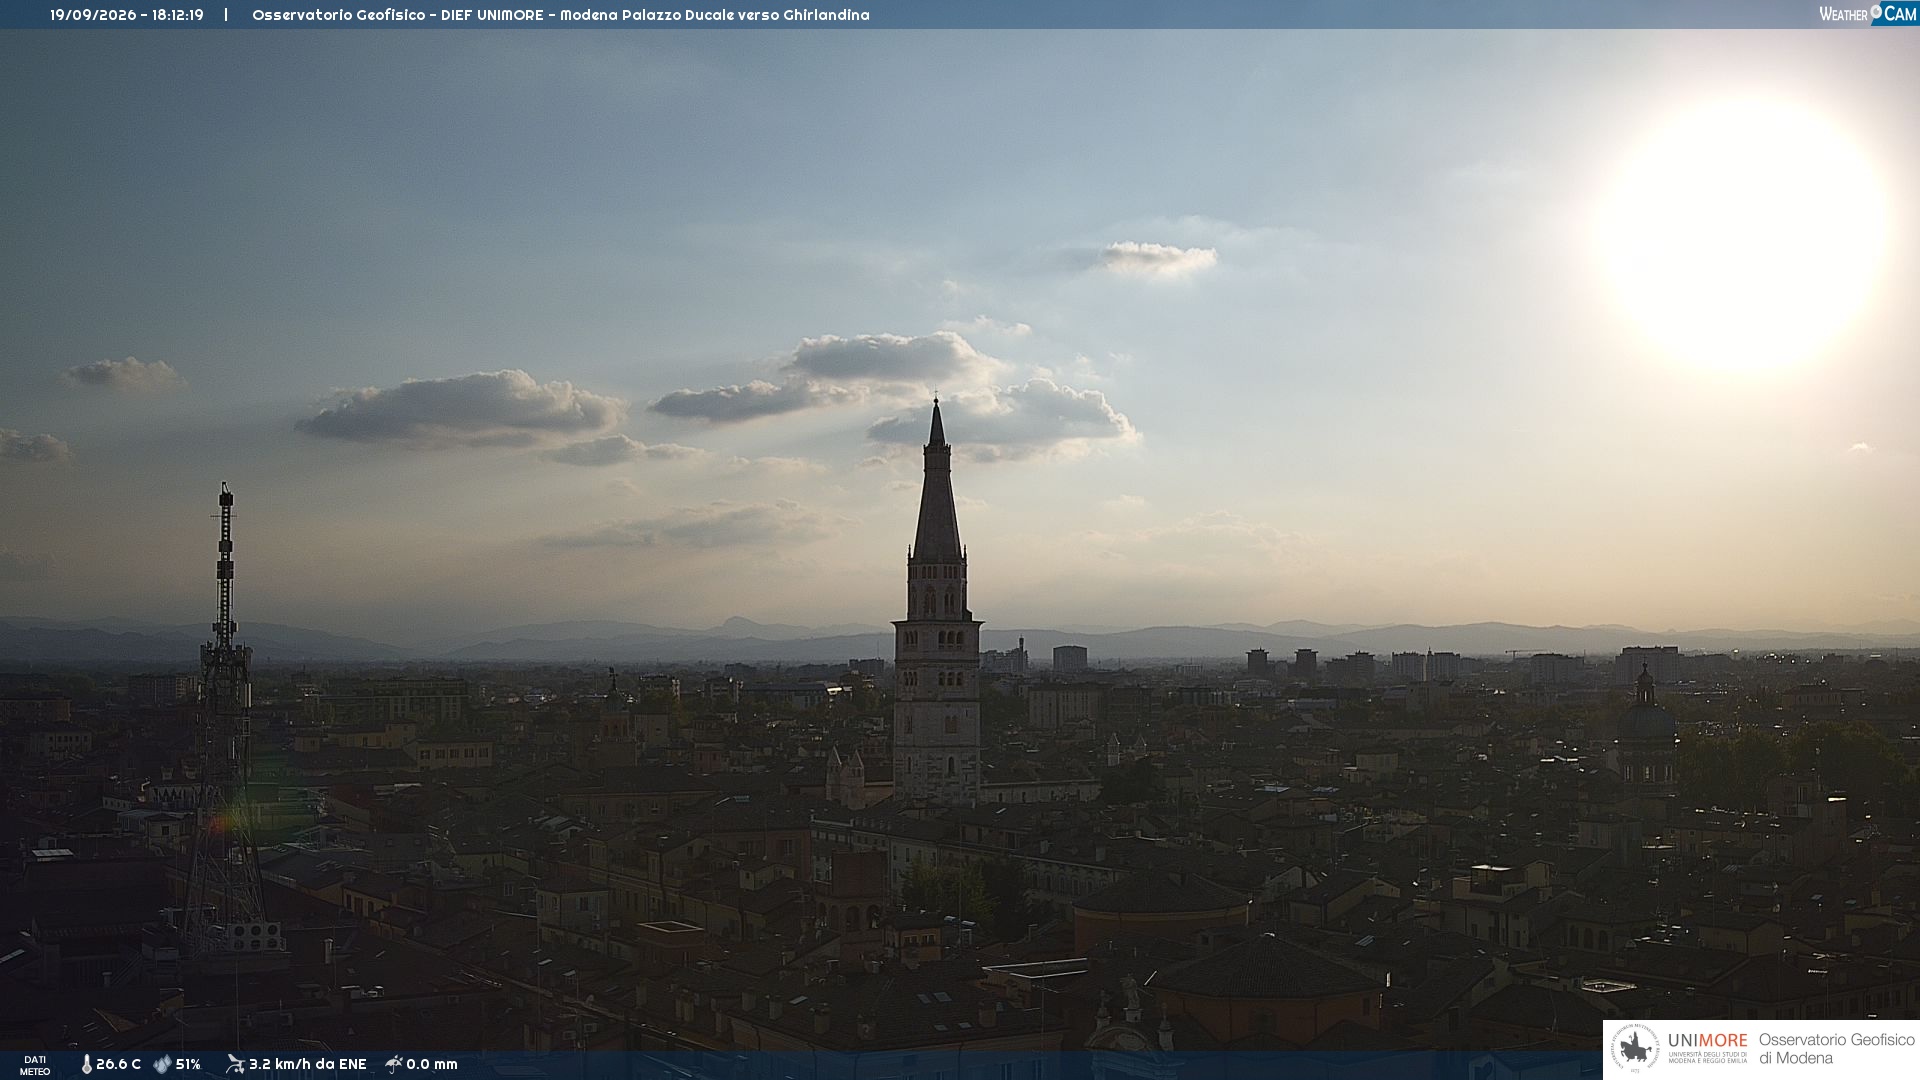Click the rainfall umbrella icon

393,1064
